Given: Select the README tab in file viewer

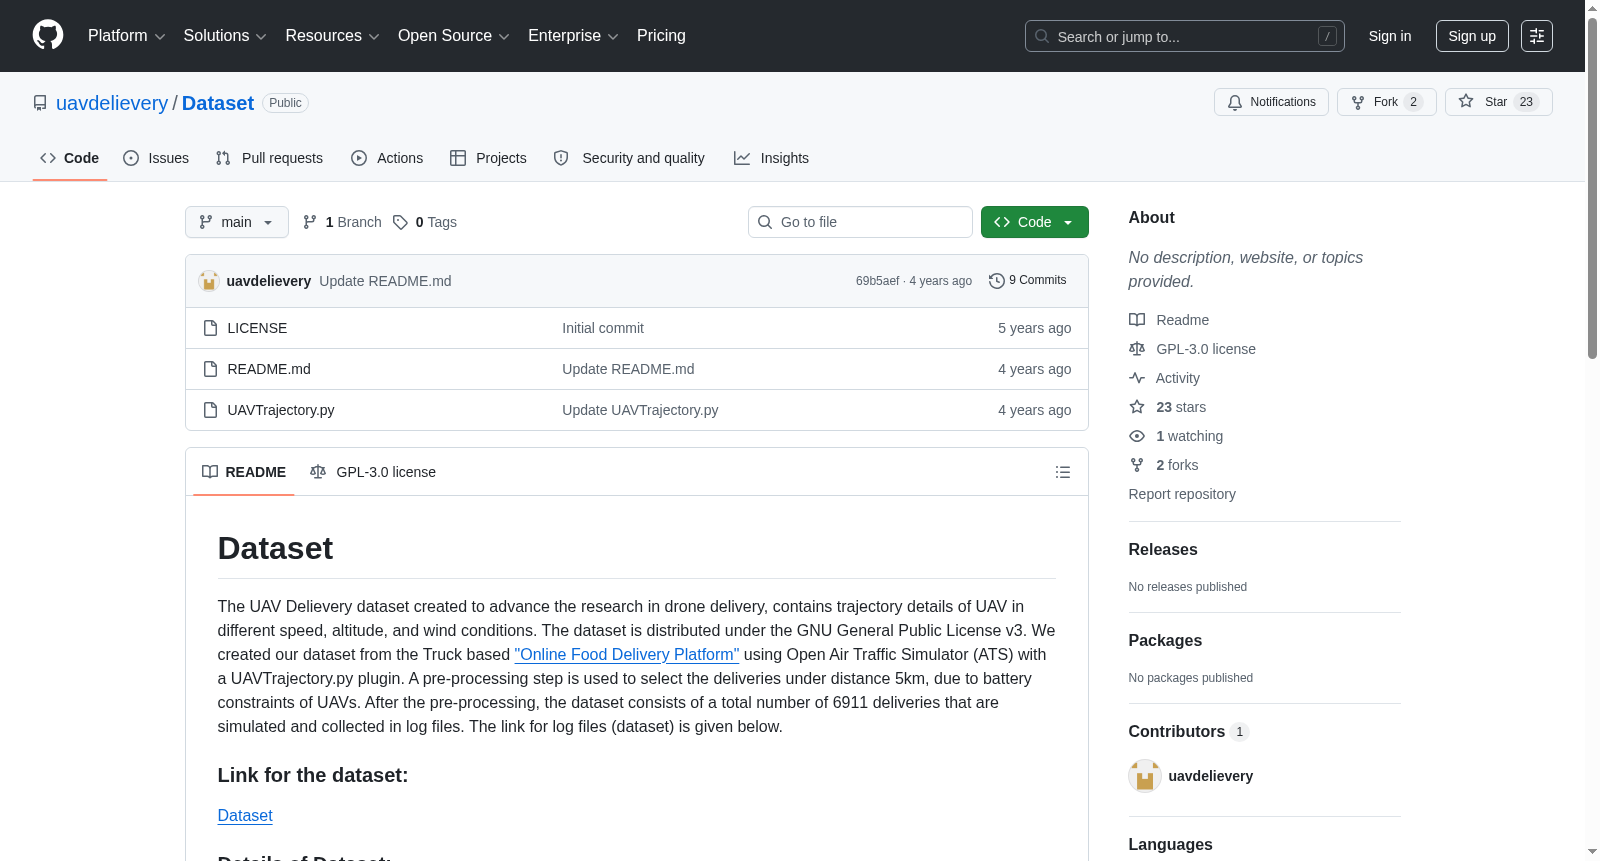Looking at the screenshot, I should coord(244,472).
